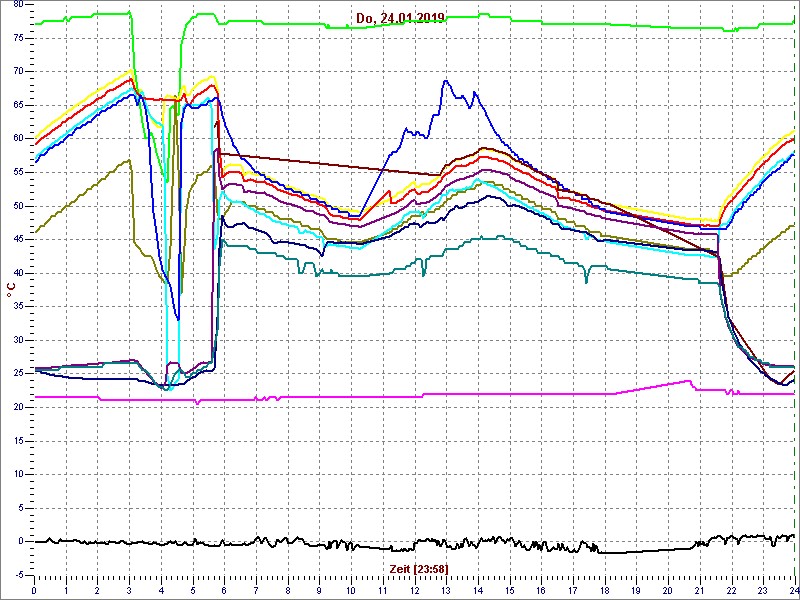Image resolution: width=800 pixels, height=600 pixels.
Task: Select the 30 temperature label on the y-axis
Action: [18, 340]
